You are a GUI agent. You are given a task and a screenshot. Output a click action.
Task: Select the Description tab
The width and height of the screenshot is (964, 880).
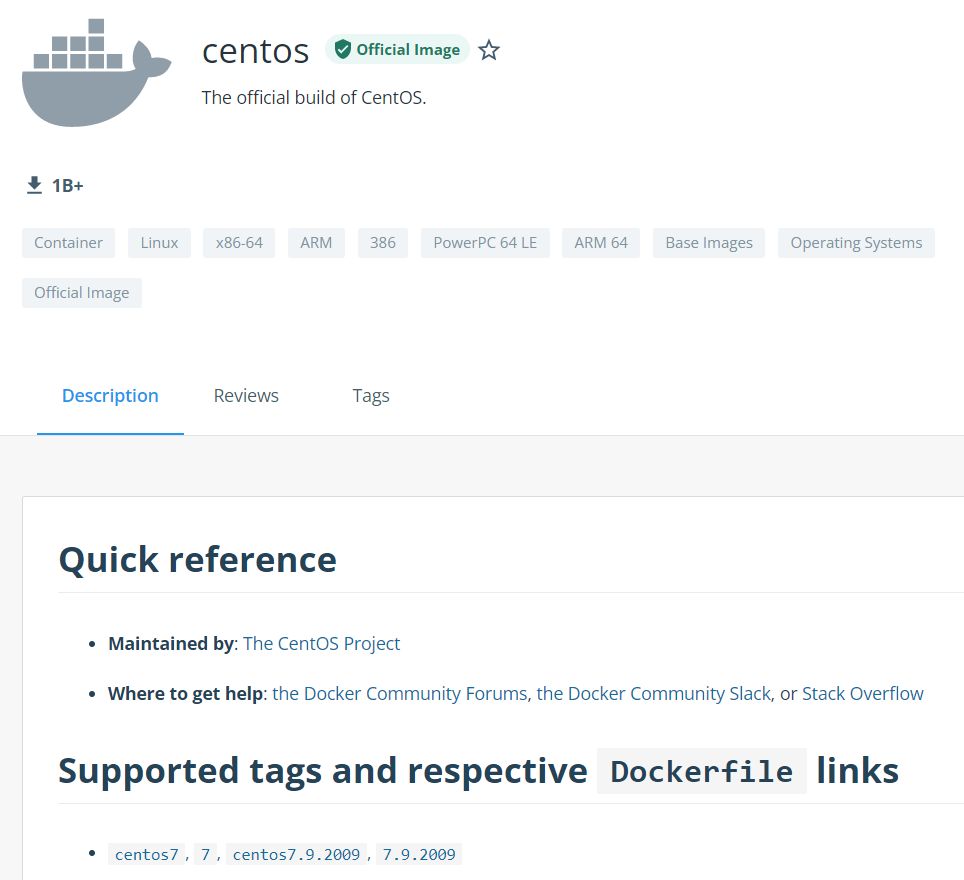tap(110, 395)
